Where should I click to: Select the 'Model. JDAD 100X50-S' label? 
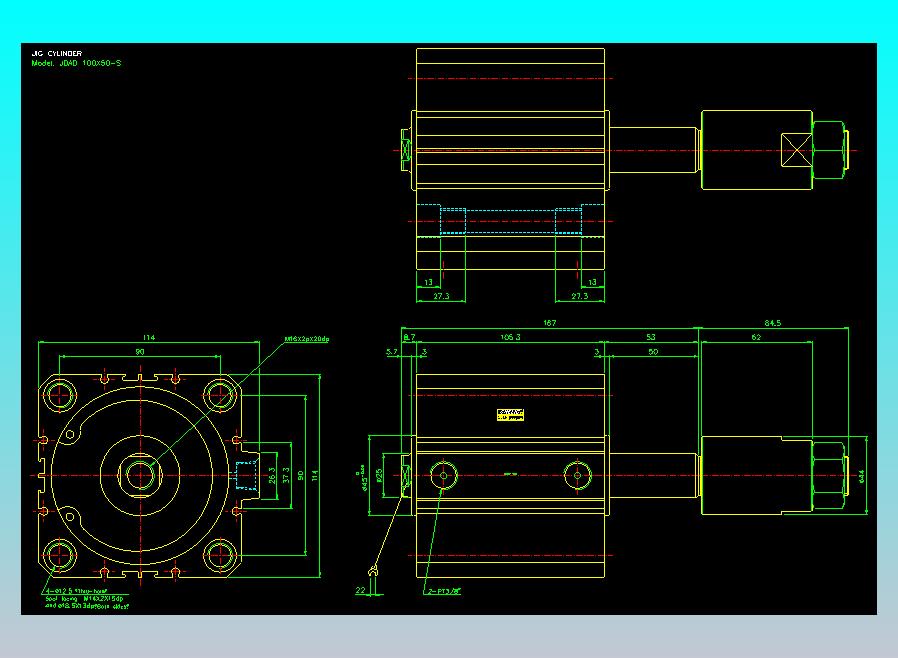(76, 63)
